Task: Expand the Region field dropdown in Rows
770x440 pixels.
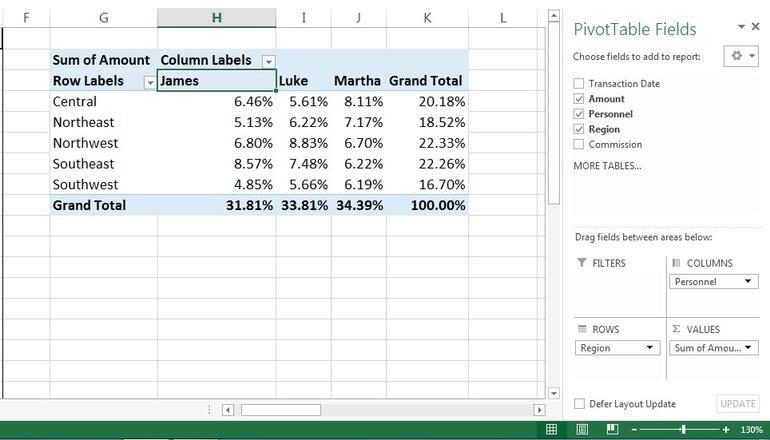Action: click(x=650, y=348)
